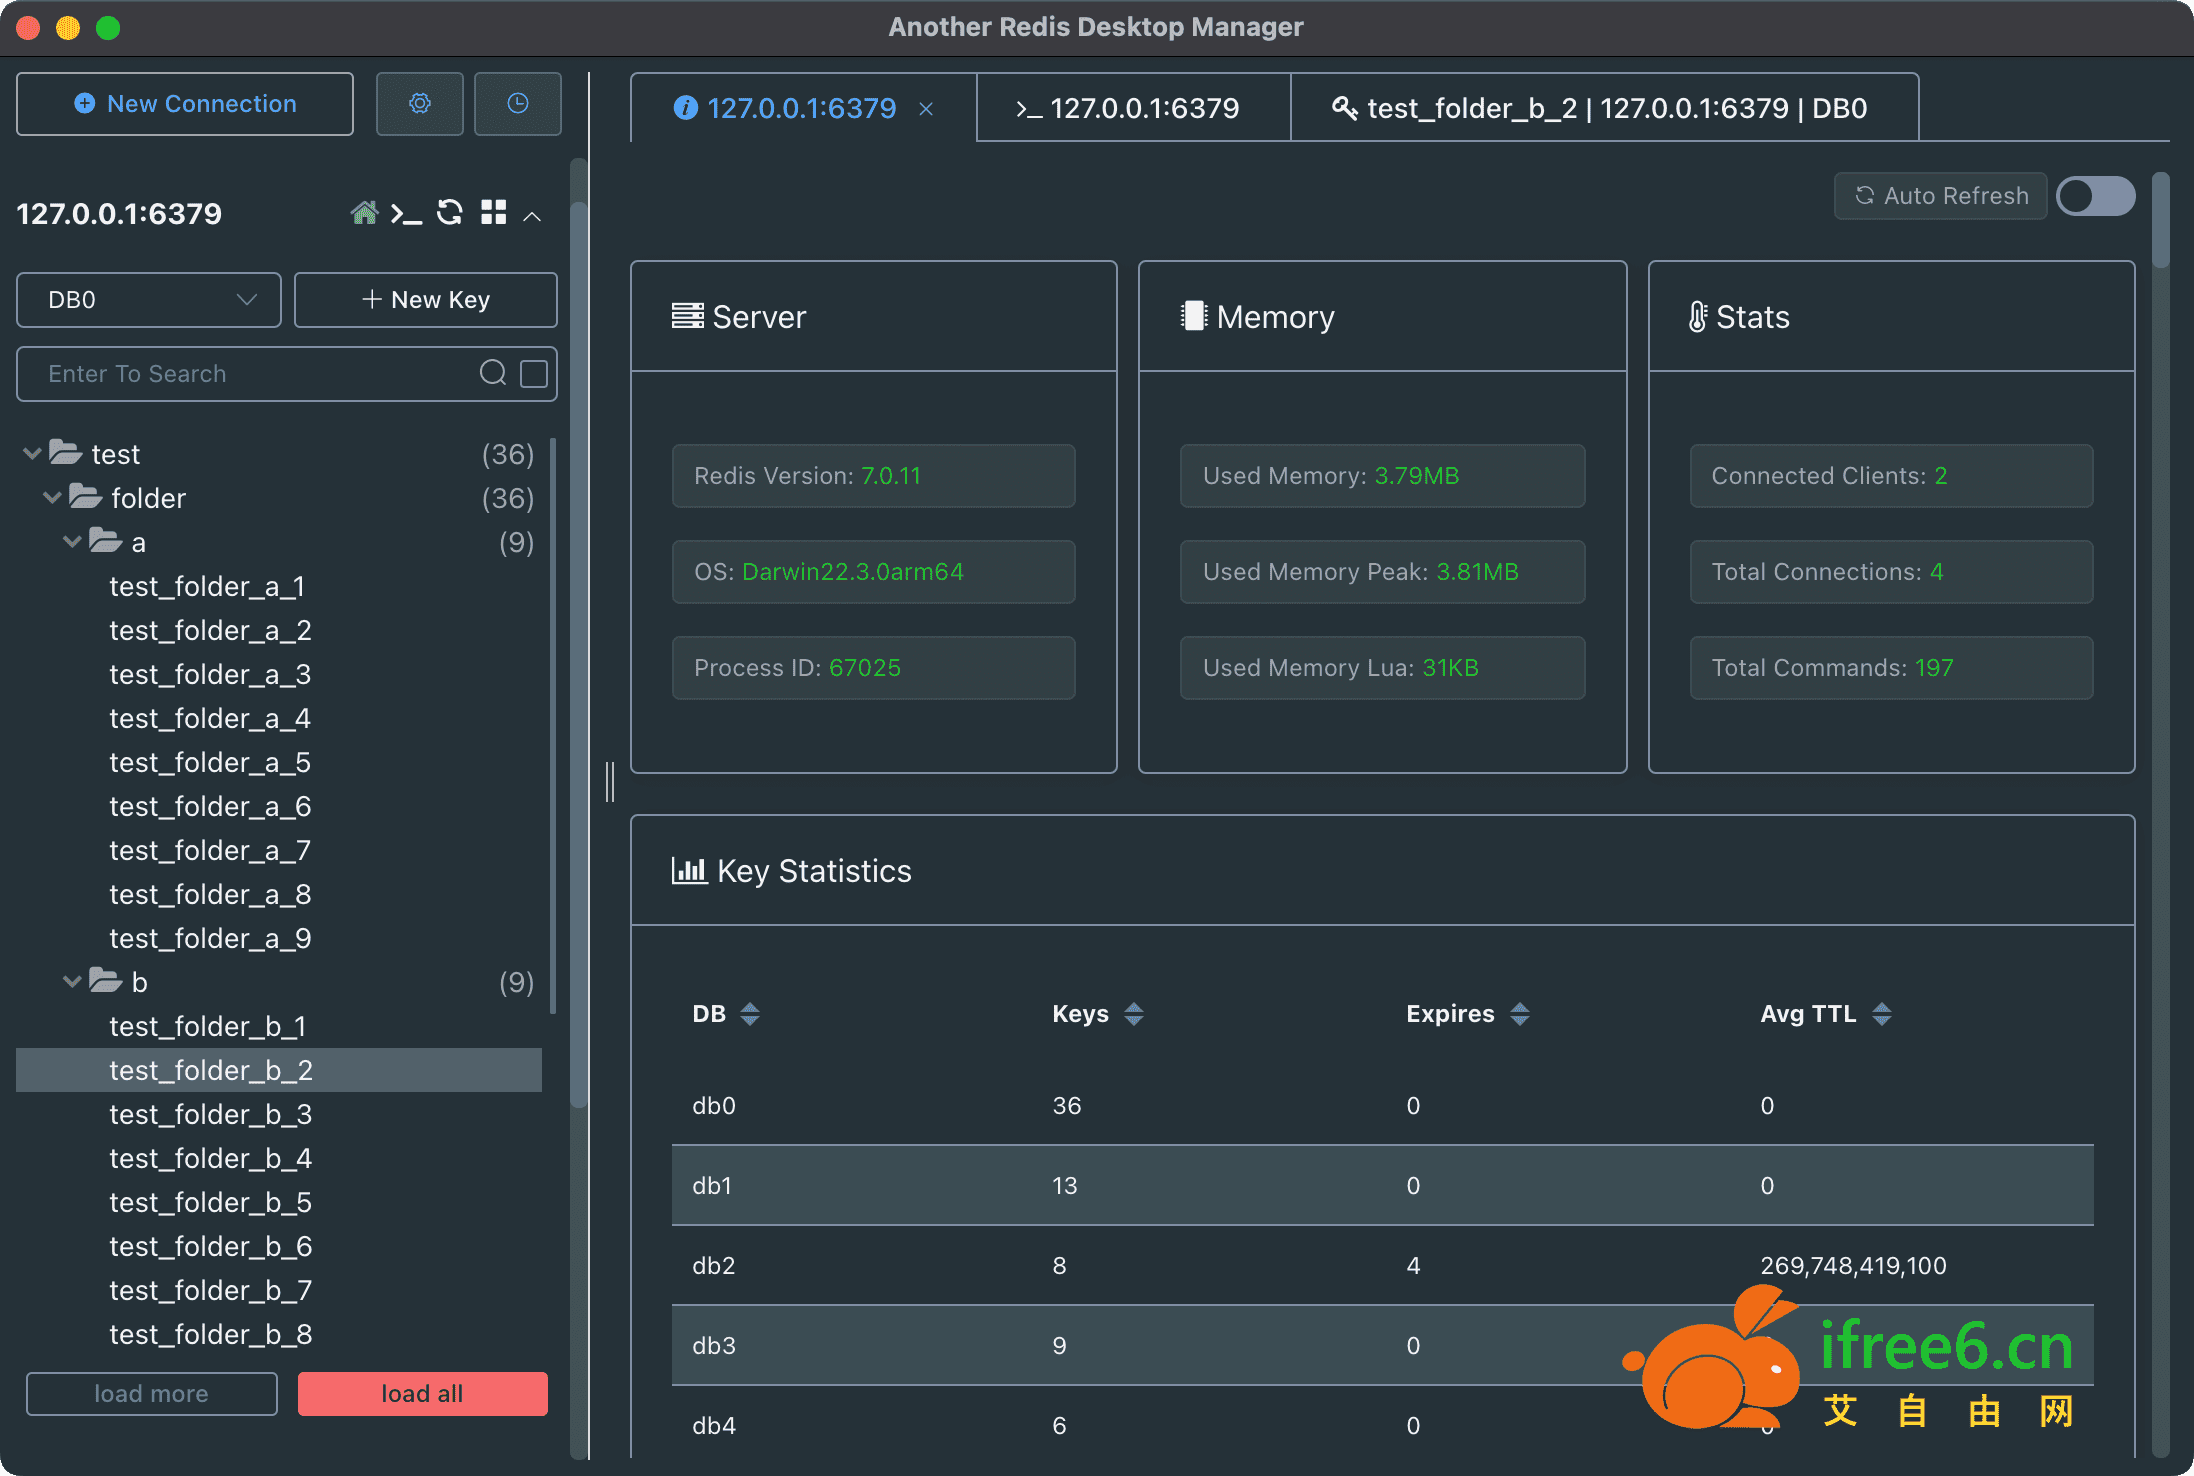Open the DB0 database dropdown

tap(149, 300)
